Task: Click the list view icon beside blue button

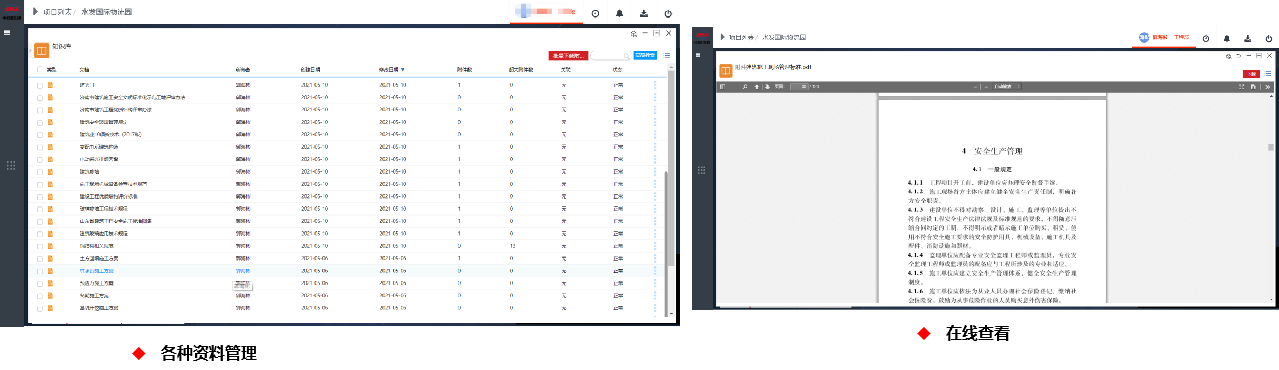Action: (667, 55)
